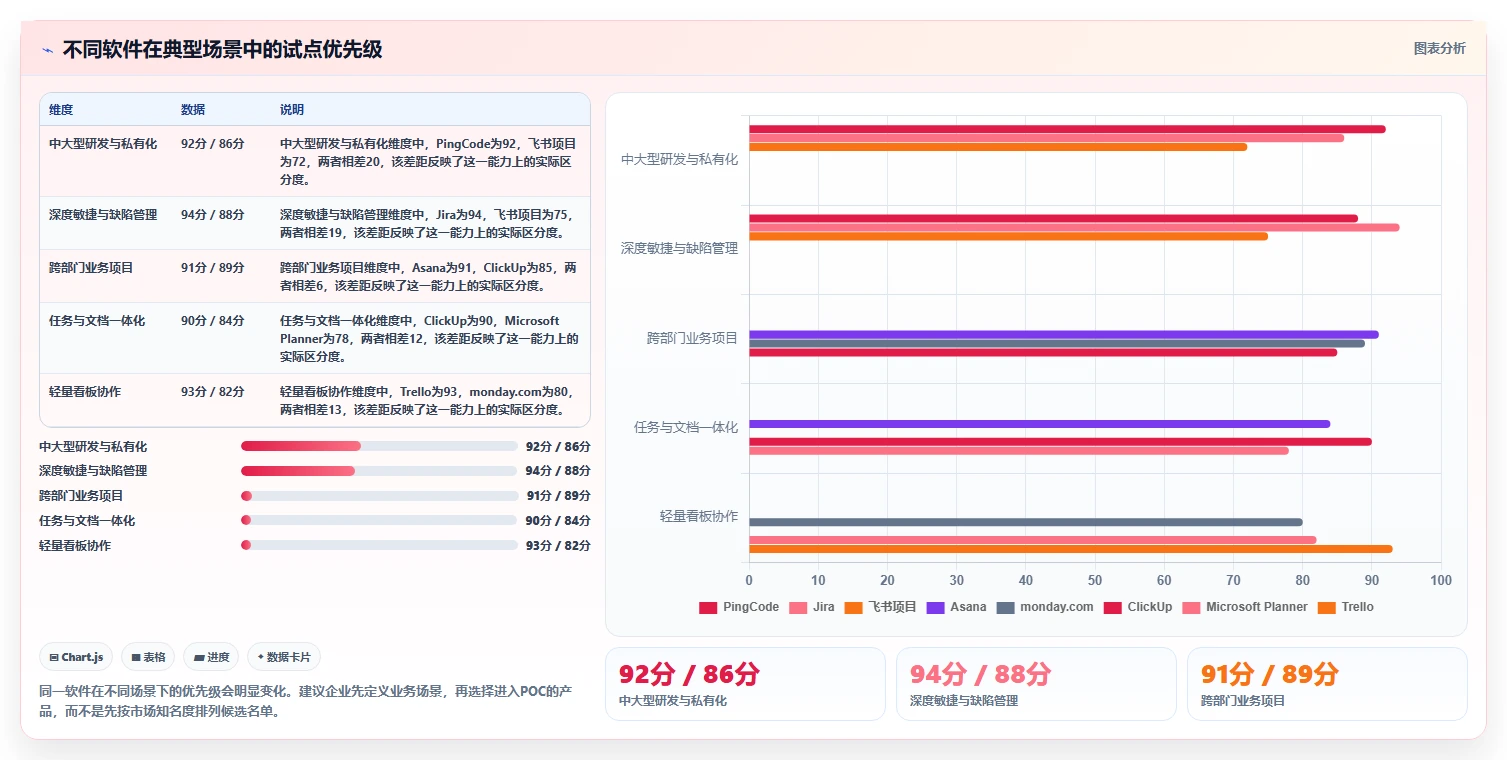Click PingCode bar in 中大型研发与私有化 chart group
This screenshot has width=1507, height=760.
[x=1067, y=129]
